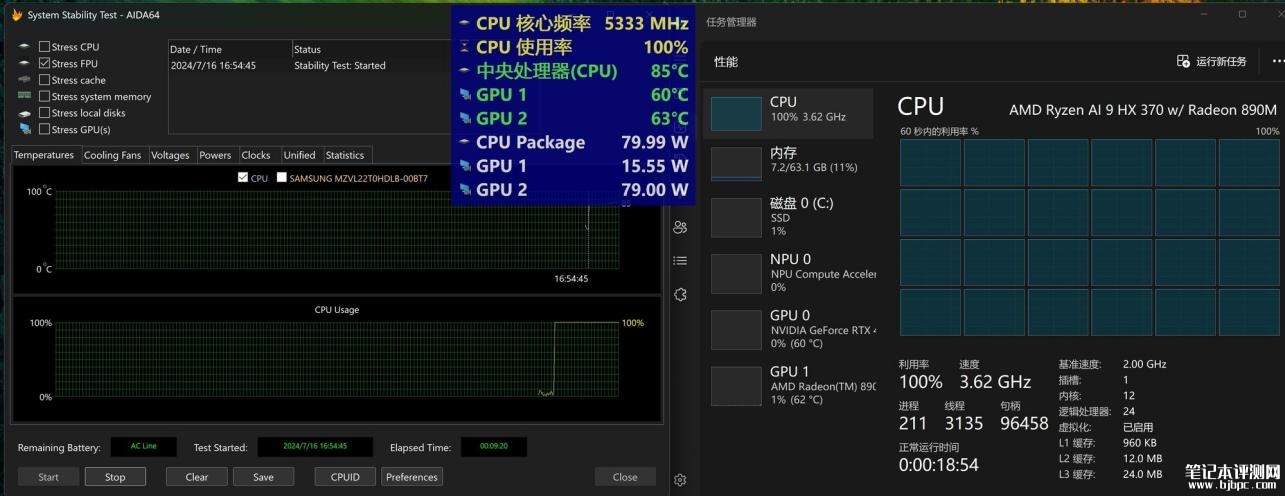This screenshot has height=496, width=1285.
Task: Click the CPU chip icon beside Stress CPU
Action: click(x=24, y=47)
